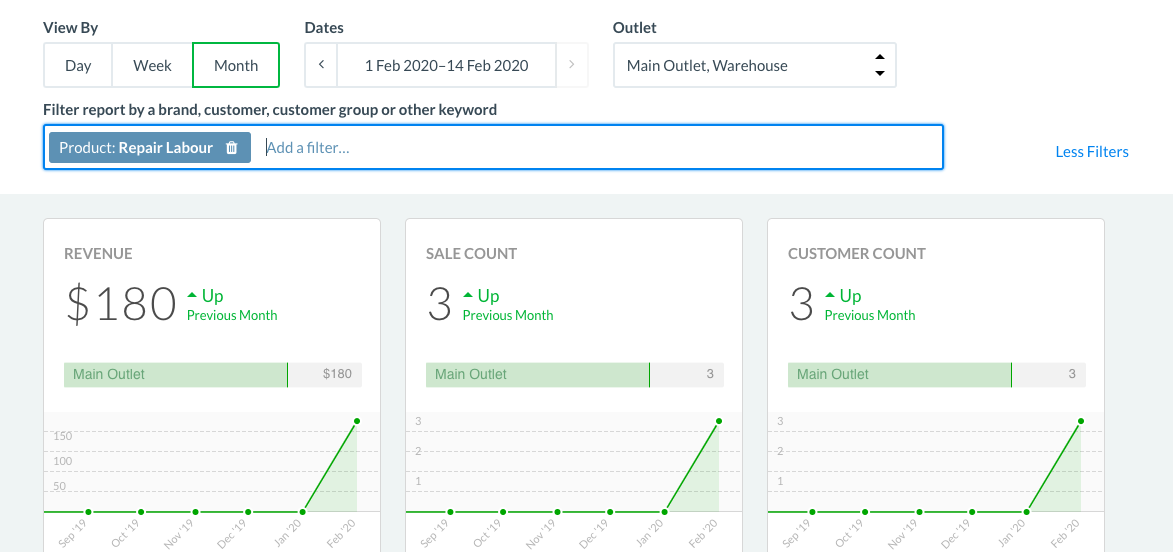Click the Main Outlet bar in Revenue card
This screenshot has height=552, width=1173.
coord(212,374)
